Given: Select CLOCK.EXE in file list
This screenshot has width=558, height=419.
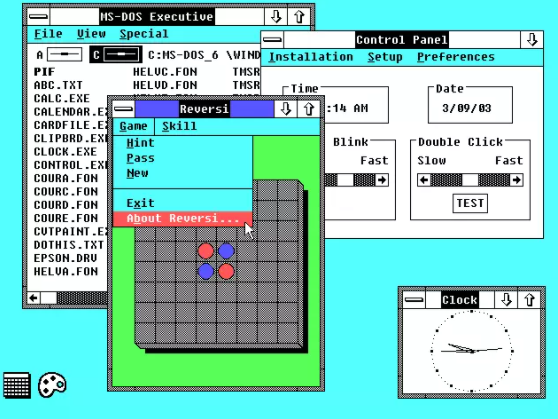Looking at the screenshot, I should point(65,152).
